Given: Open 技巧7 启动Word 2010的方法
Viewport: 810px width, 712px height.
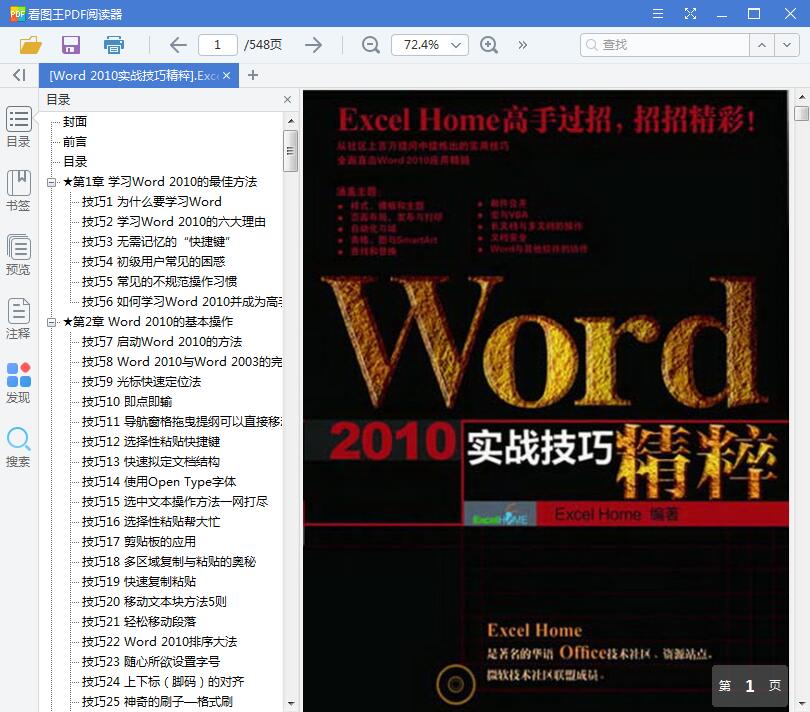Looking at the screenshot, I should 162,342.
